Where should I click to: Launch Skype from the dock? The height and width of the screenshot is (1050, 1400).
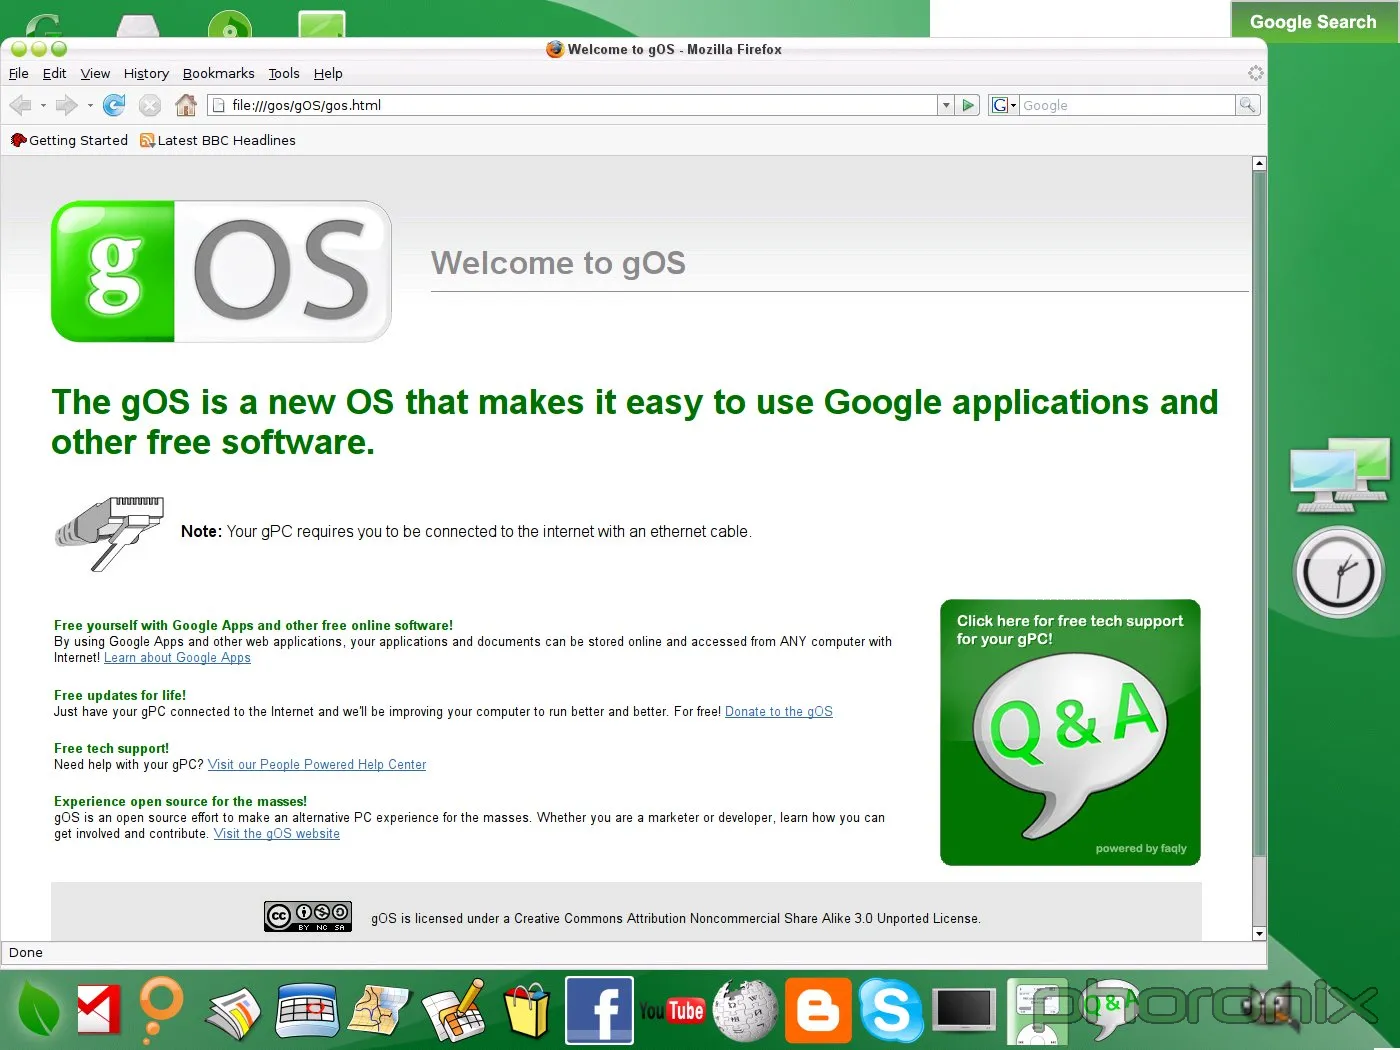[x=890, y=1010]
